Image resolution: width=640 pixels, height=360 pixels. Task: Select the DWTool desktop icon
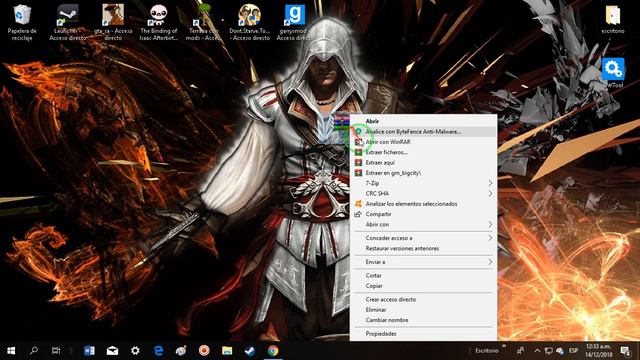[x=613, y=73]
